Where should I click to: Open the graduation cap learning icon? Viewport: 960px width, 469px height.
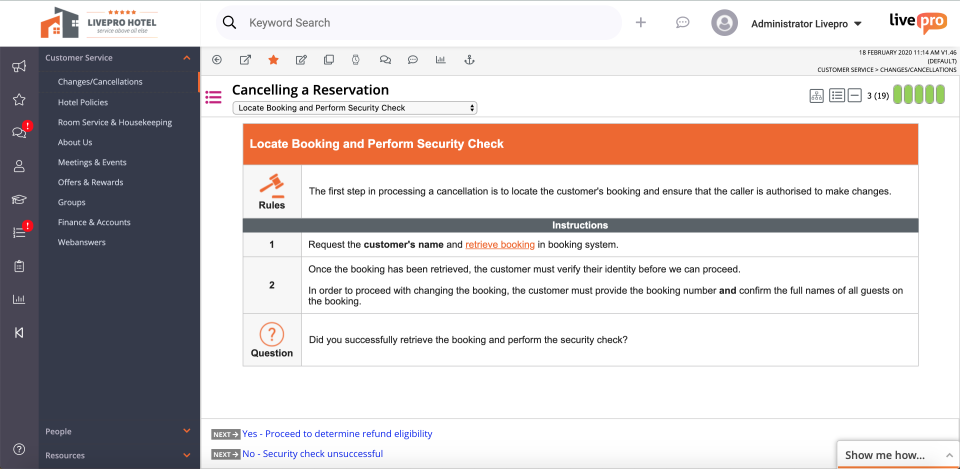click(19, 199)
